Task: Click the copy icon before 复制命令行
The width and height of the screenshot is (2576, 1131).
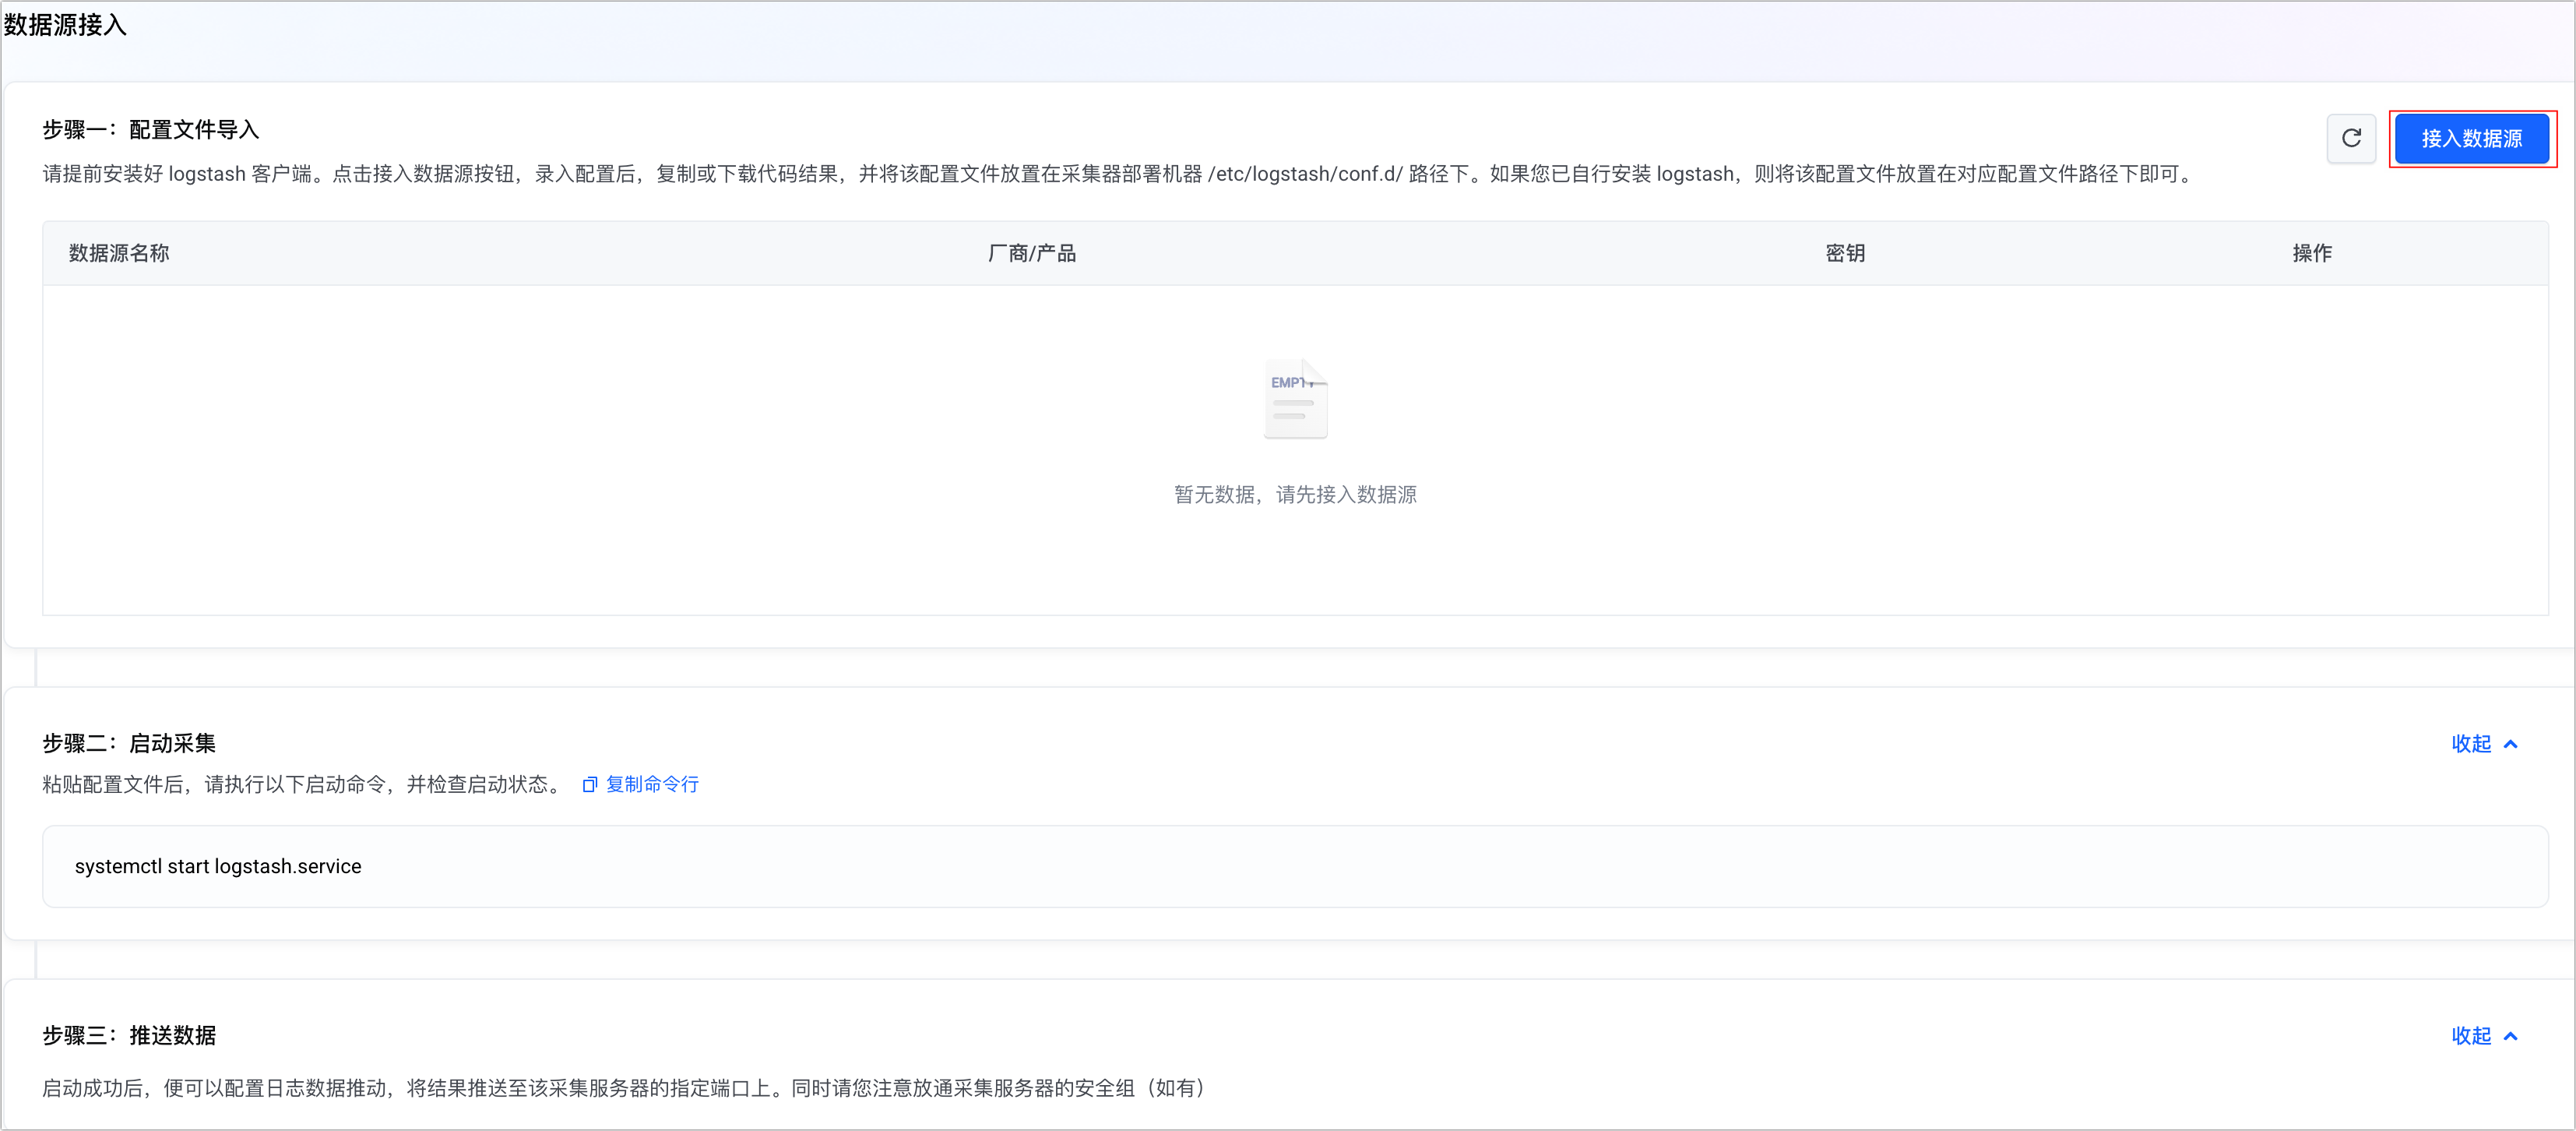Action: pos(590,785)
